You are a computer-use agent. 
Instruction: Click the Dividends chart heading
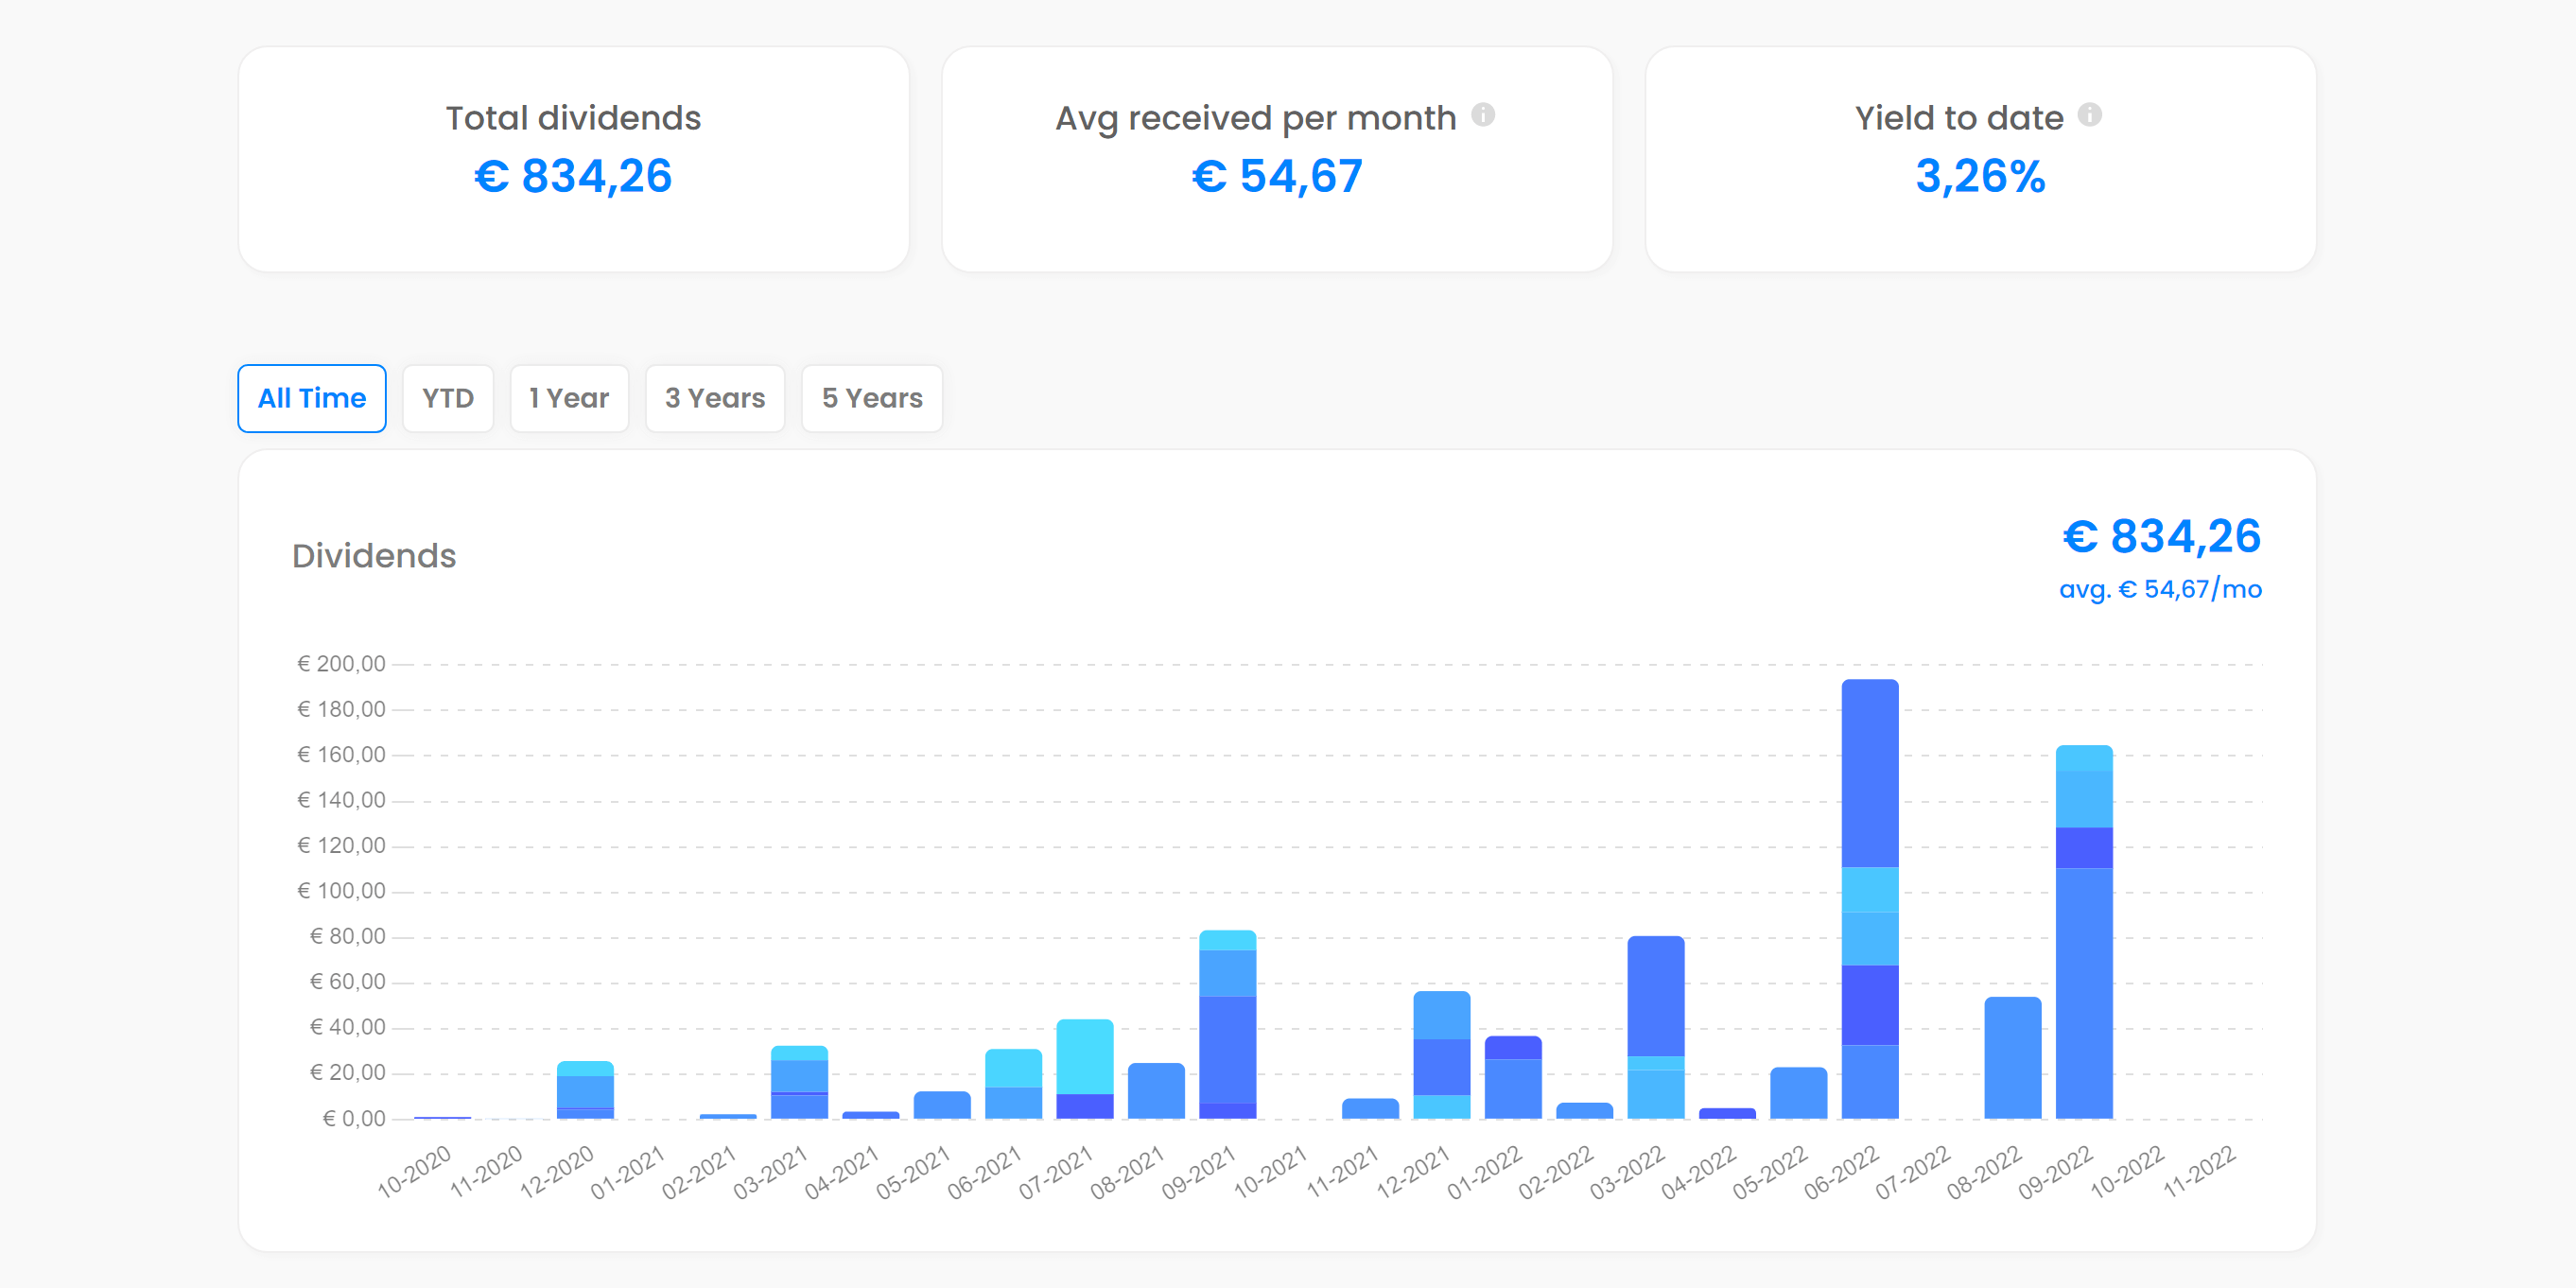pyautogui.click(x=374, y=555)
